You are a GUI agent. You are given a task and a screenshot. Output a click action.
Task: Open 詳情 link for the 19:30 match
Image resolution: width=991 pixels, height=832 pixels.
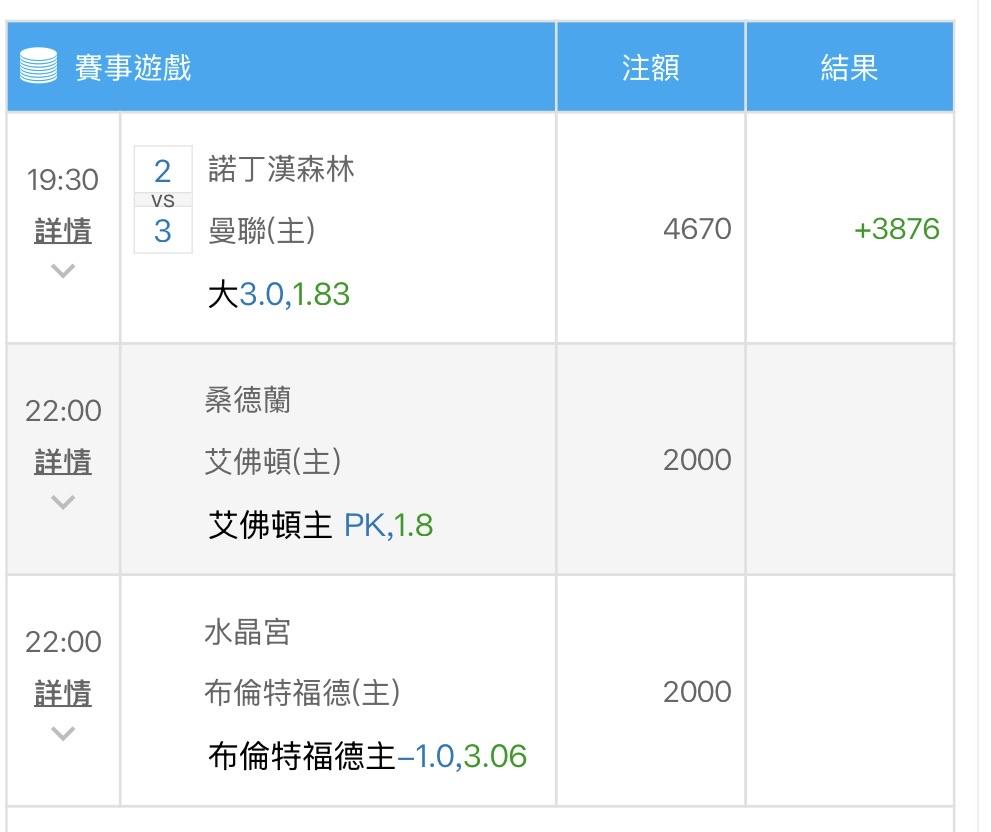tap(63, 230)
